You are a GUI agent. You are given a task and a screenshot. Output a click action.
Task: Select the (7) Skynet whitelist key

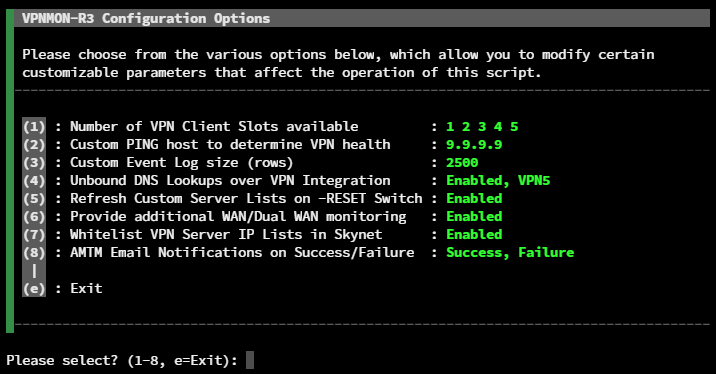click(x=34, y=235)
